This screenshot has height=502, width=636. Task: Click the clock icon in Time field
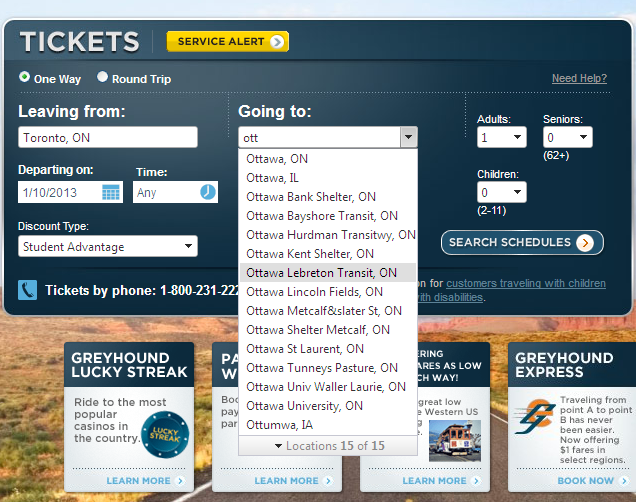point(208,192)
